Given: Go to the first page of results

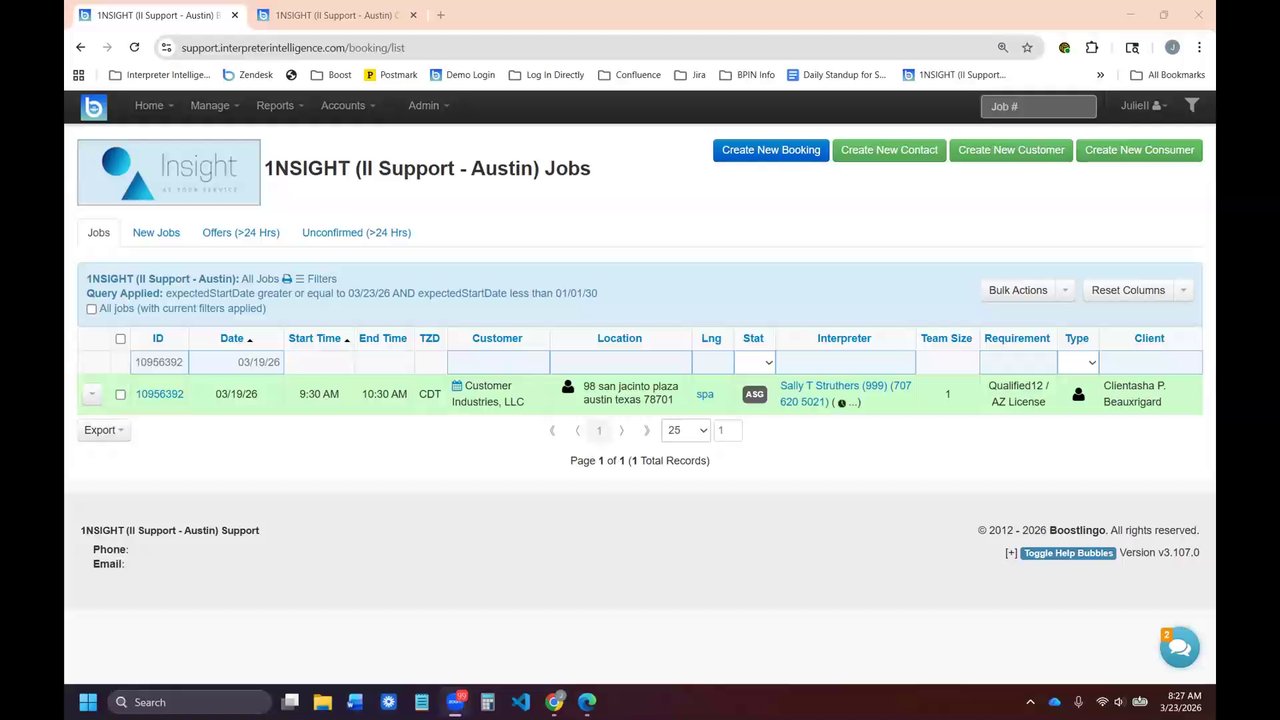Looking at the screenshot, I should tap(552, 430).
